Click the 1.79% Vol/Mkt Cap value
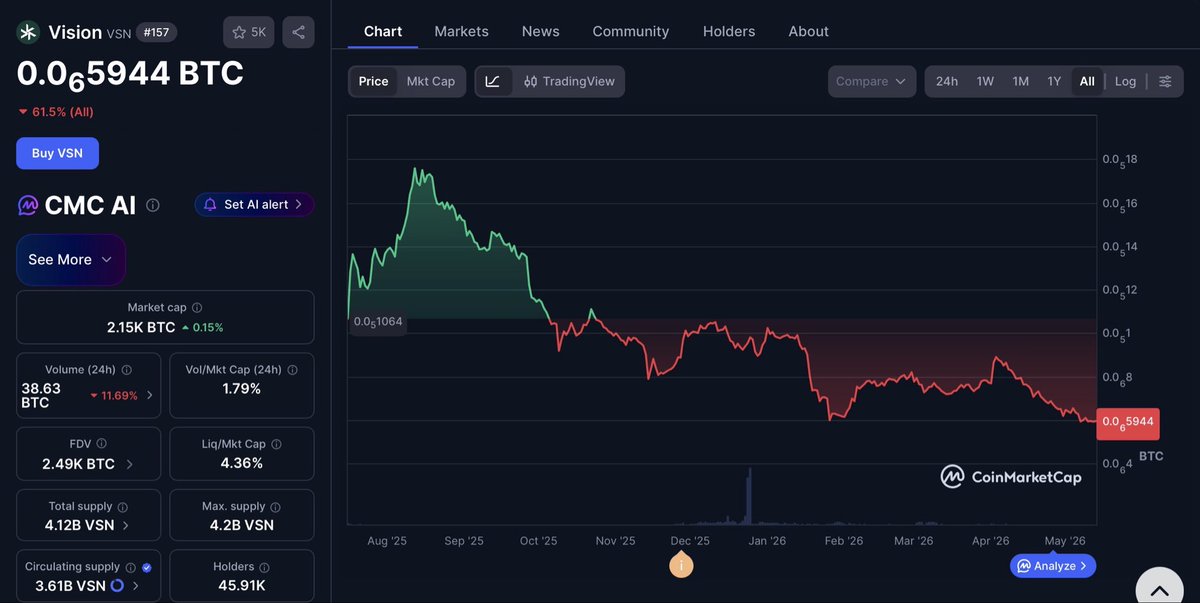 coord(242,388)
